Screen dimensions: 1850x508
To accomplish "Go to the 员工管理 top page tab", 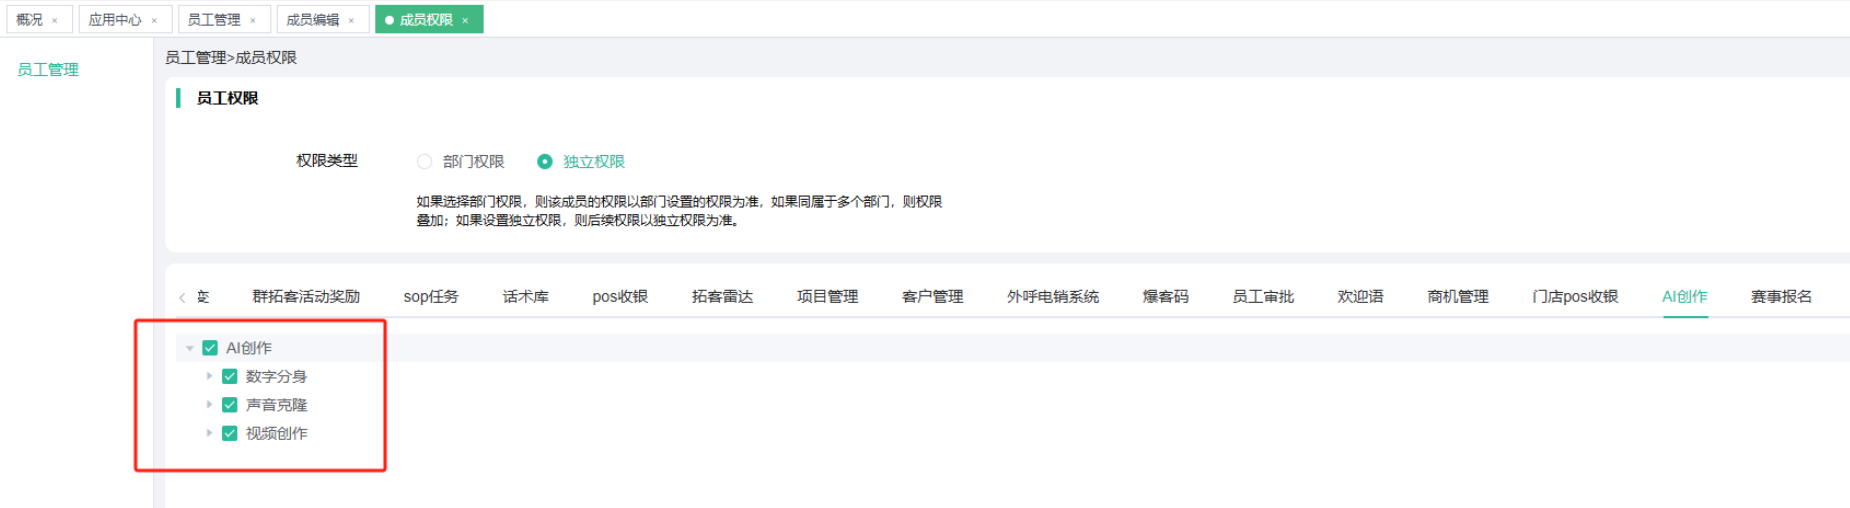I will click(214, 20).
